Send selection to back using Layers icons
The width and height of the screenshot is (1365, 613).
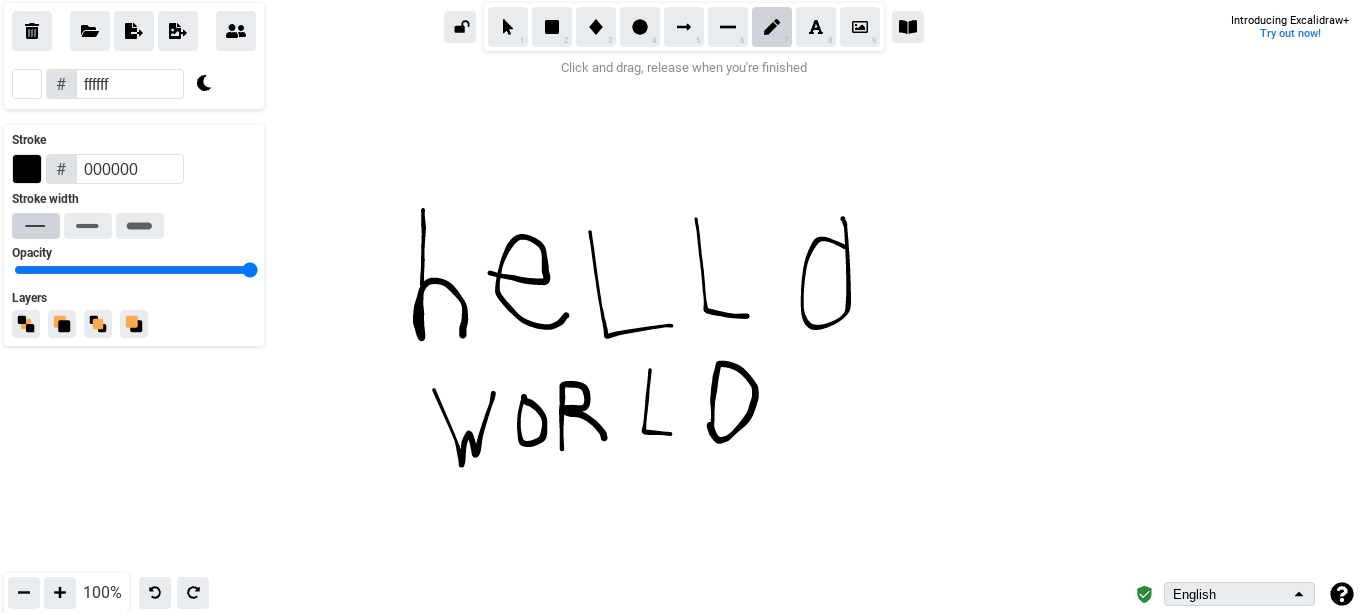point(25,323)
